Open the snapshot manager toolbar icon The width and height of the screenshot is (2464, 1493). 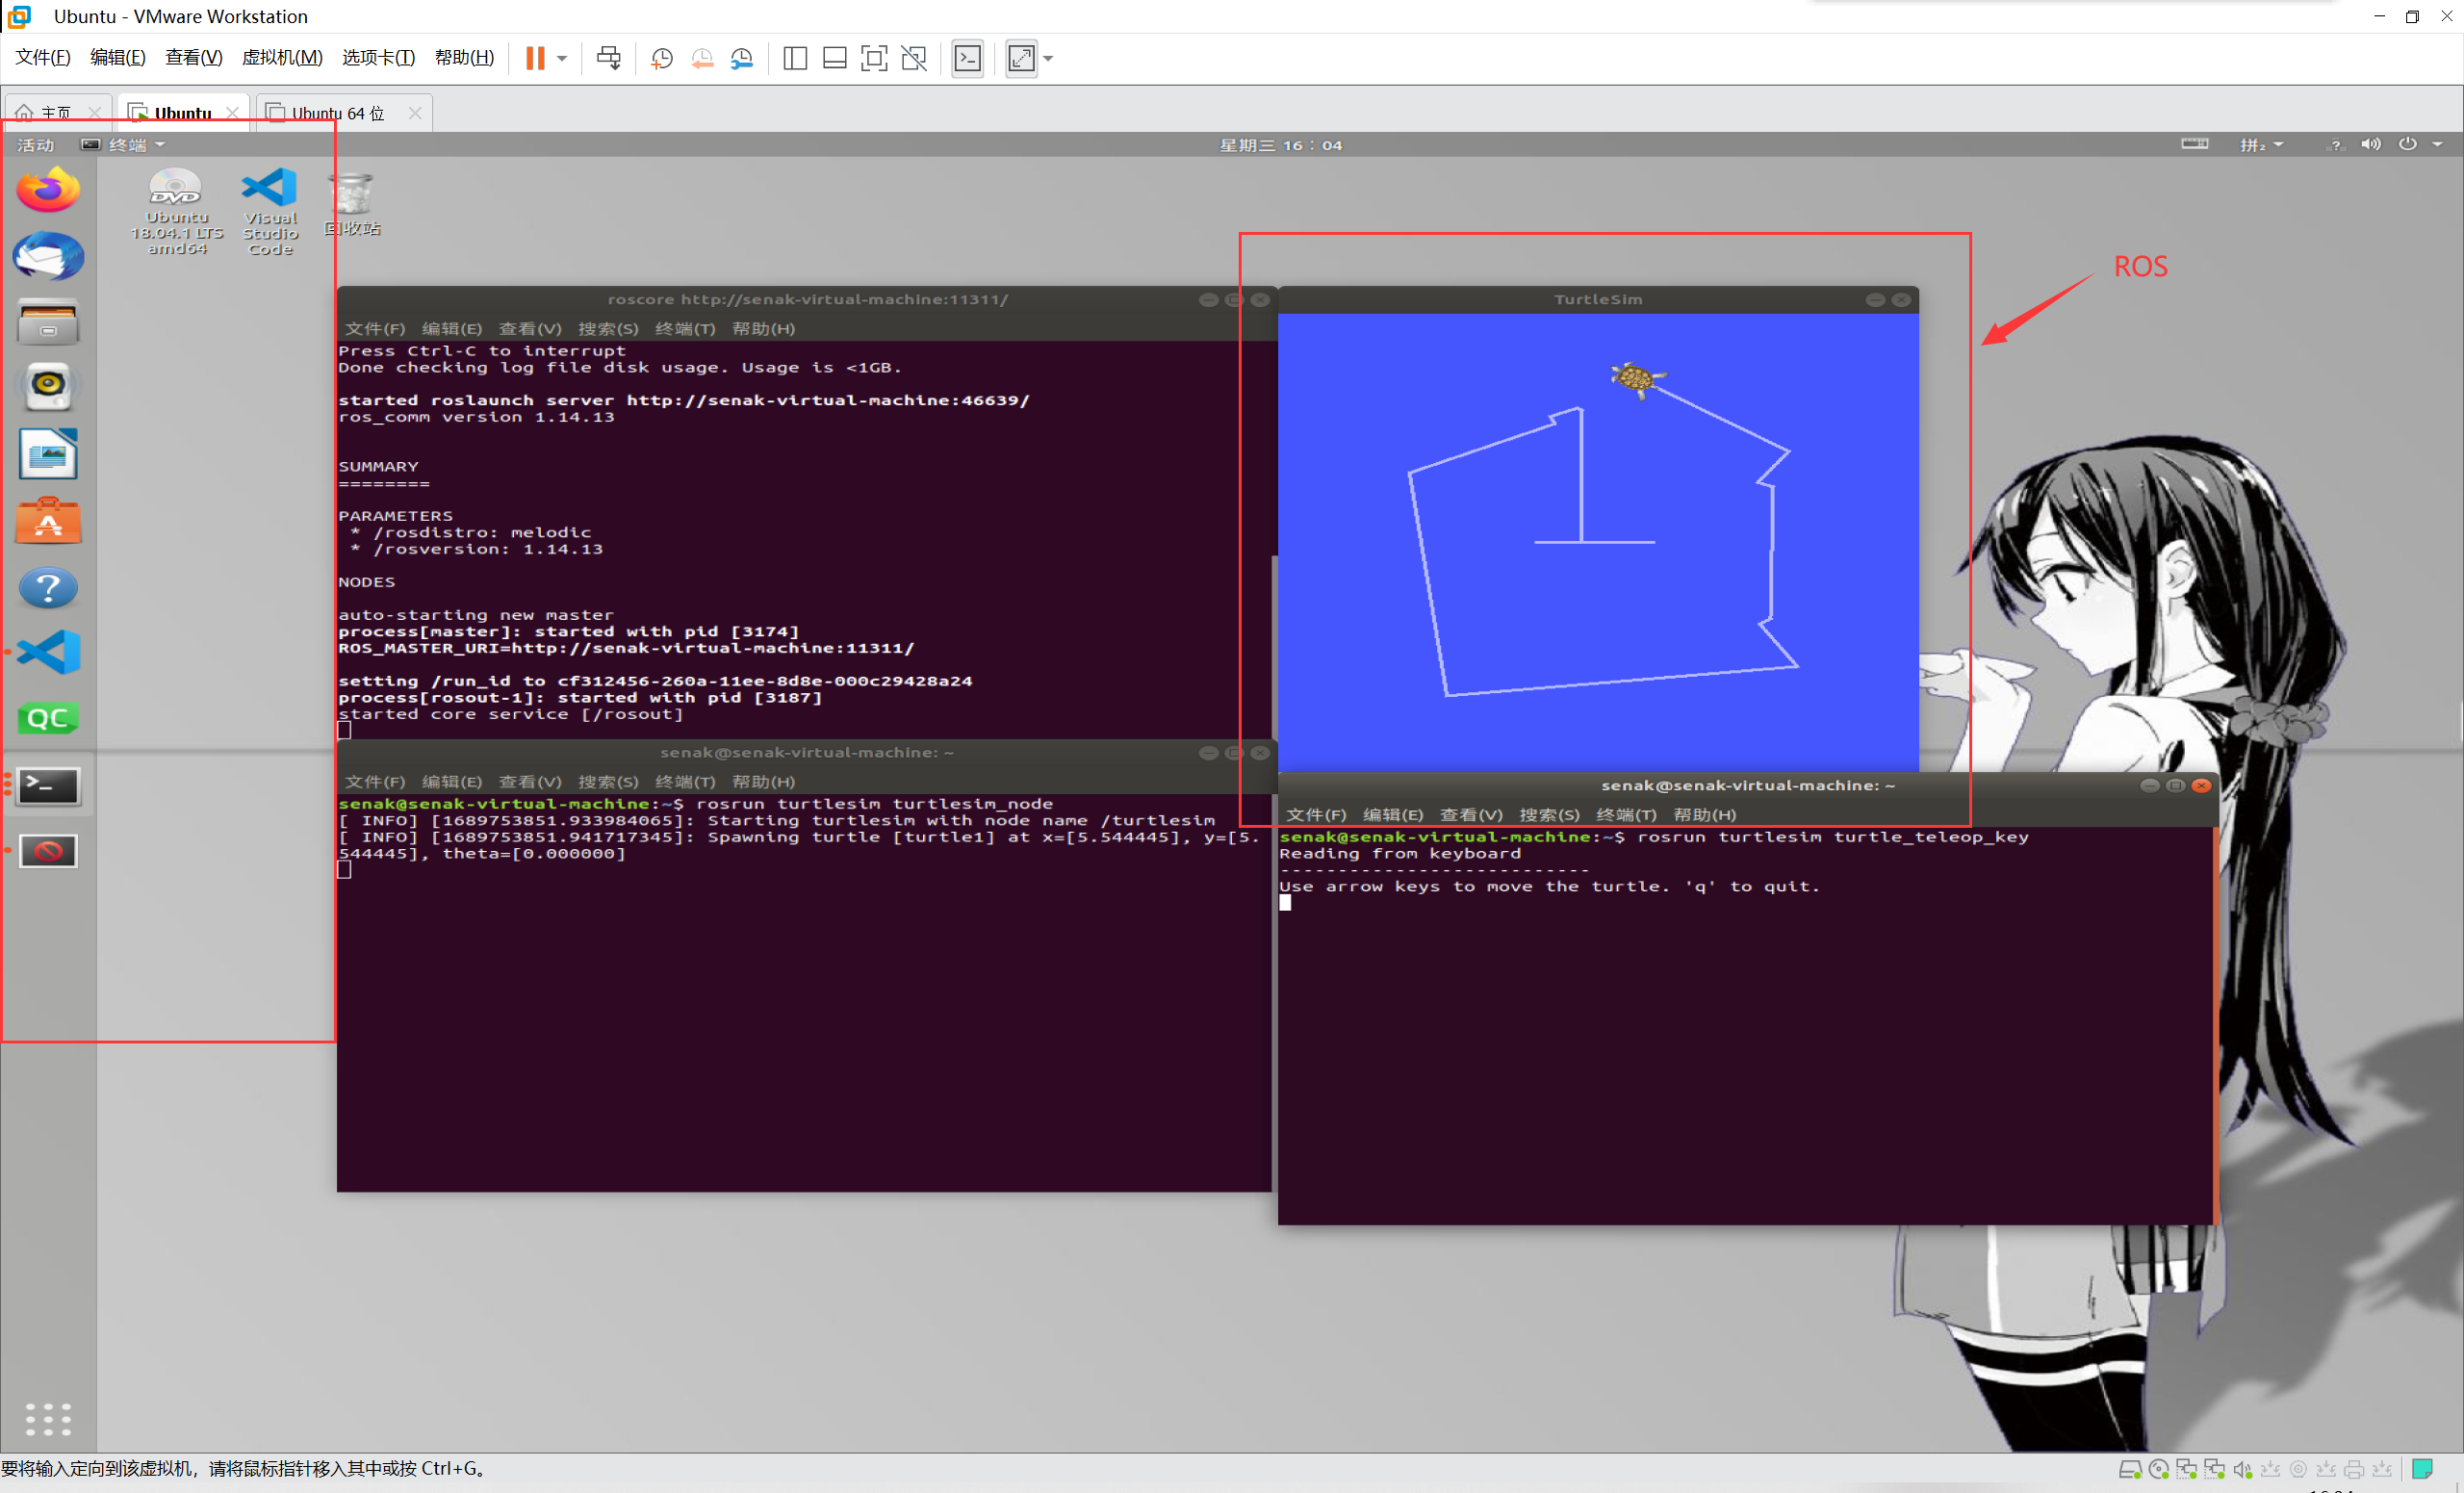tap(742, 58)
